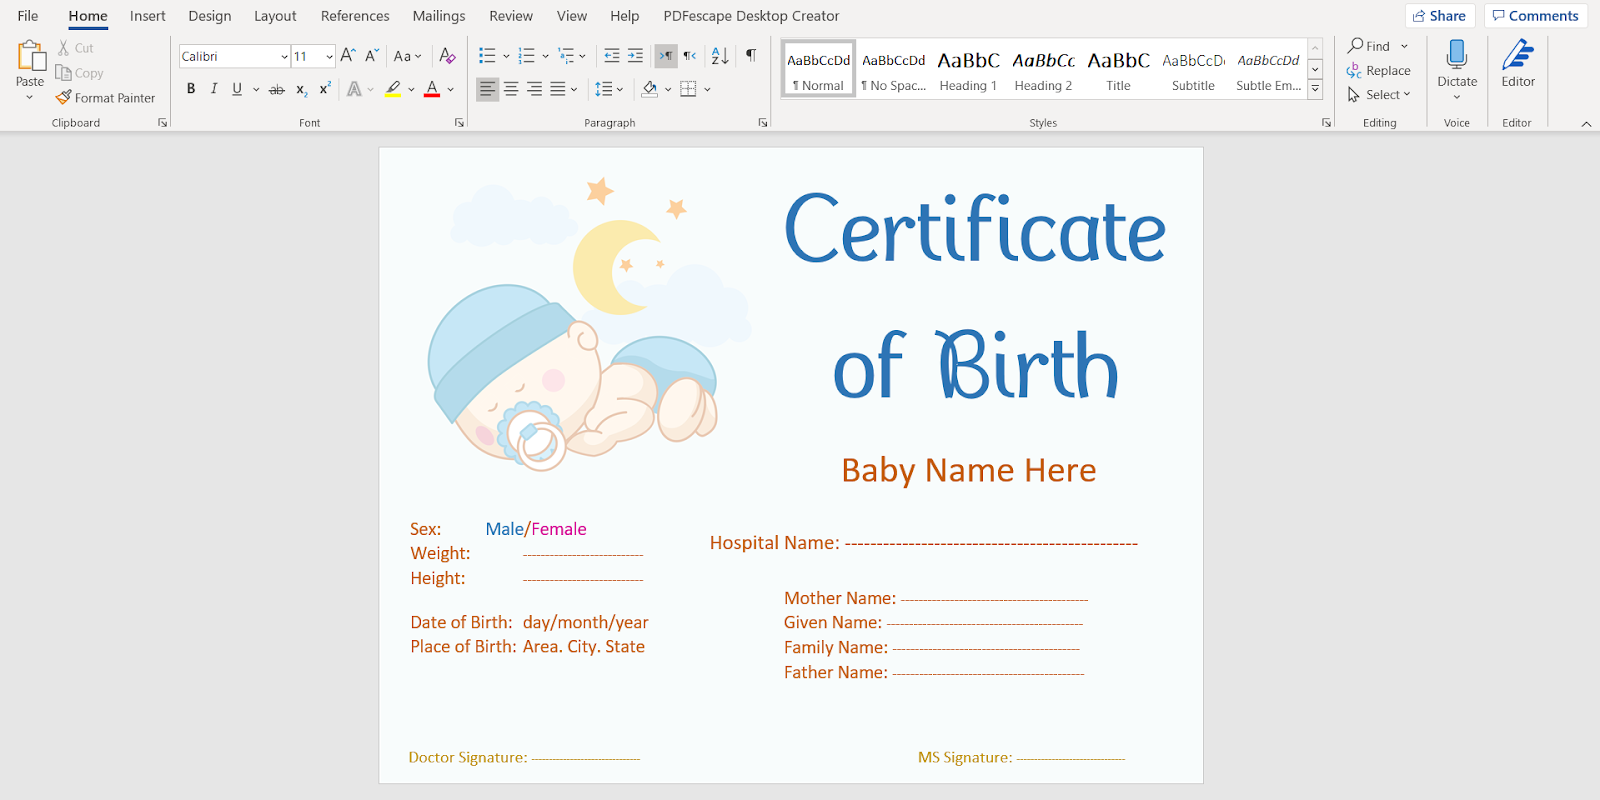This screenshot has width=1600, height=800.
Task: Click the Format Painter brush icon
Action: 64,98
